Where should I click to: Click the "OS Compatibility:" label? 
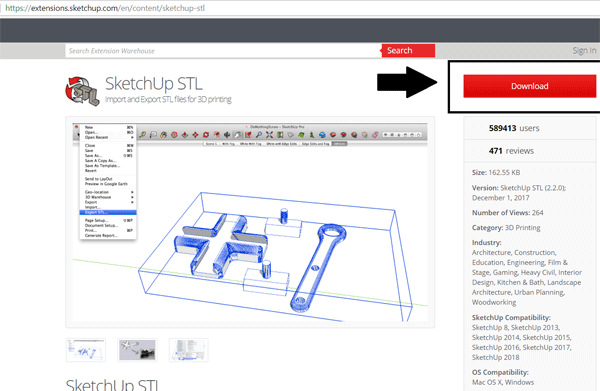[500, 372]
